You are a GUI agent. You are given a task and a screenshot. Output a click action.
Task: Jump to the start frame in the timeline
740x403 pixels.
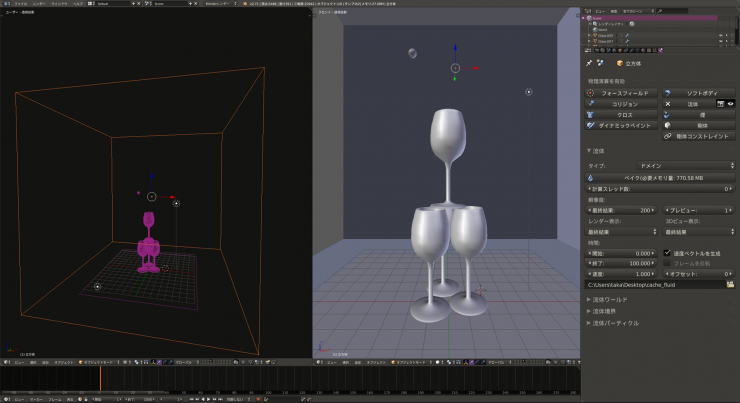tap(192, 399)
